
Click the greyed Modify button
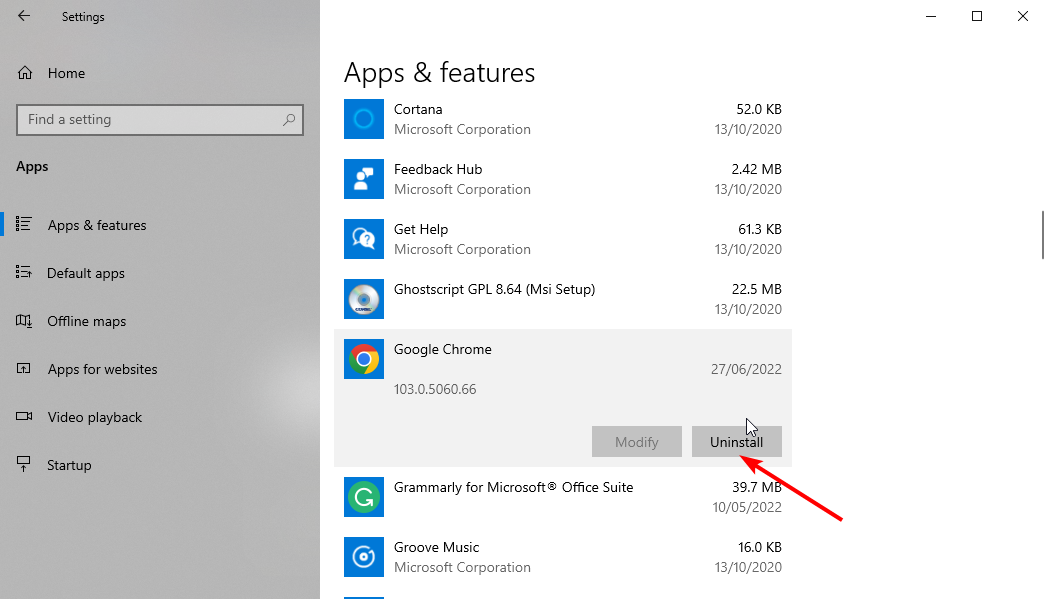tap(636, 442)
